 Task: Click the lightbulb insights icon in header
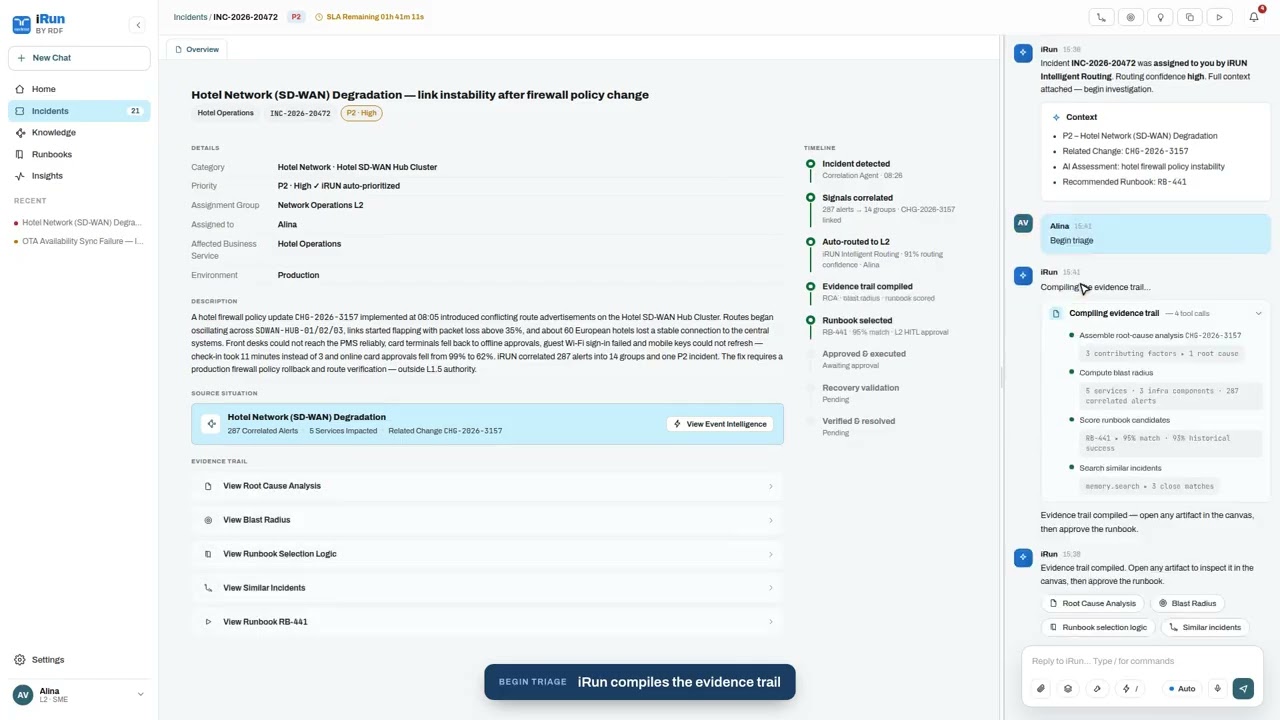pos(1160,17)
